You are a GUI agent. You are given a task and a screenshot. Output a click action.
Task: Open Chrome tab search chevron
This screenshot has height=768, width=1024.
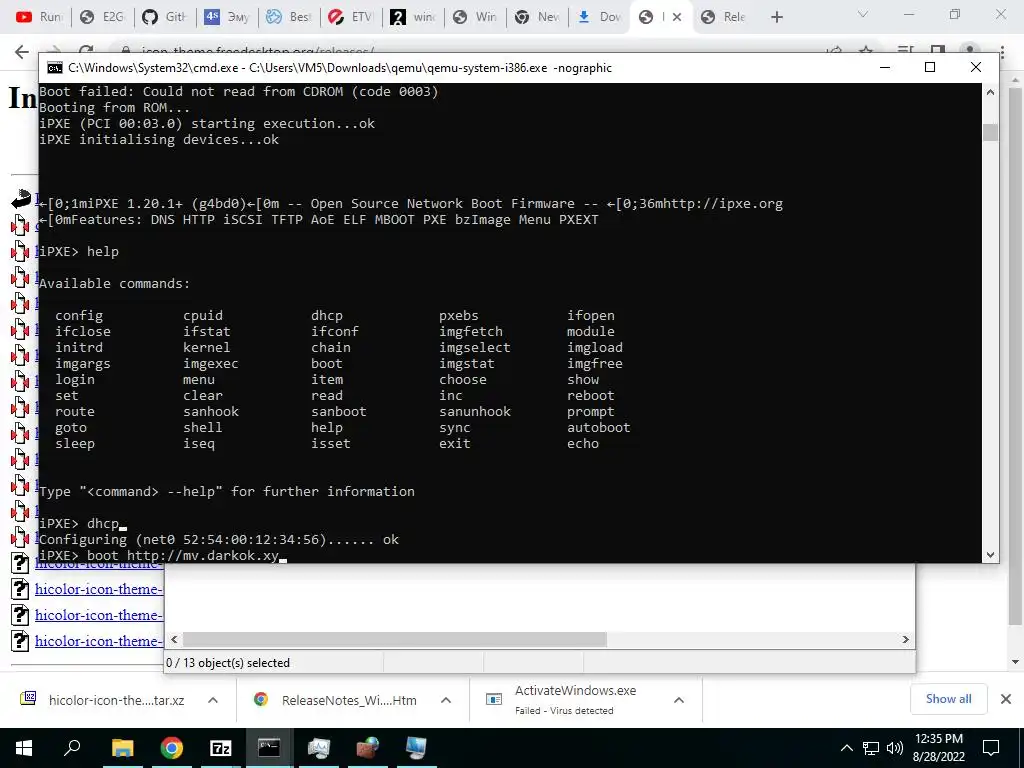tap(863, 15)
